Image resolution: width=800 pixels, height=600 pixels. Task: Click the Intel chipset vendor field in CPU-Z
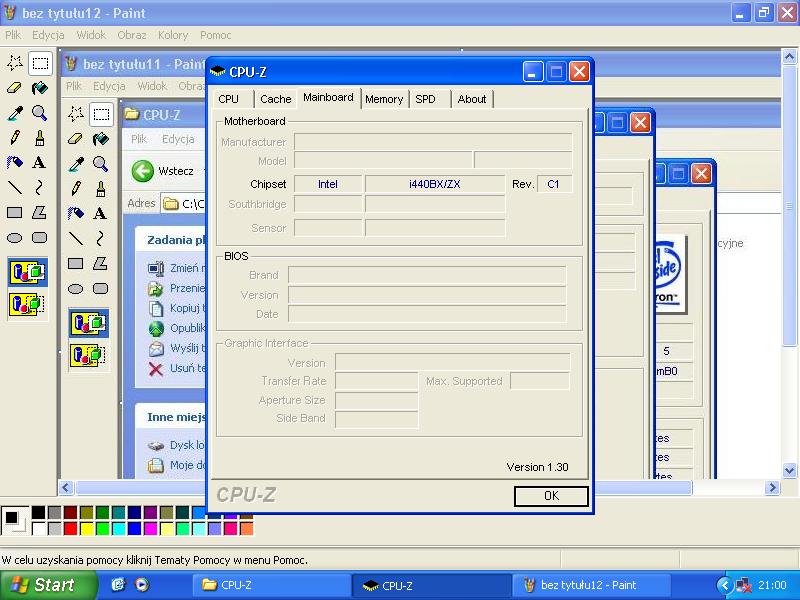(x=328, y=184)
